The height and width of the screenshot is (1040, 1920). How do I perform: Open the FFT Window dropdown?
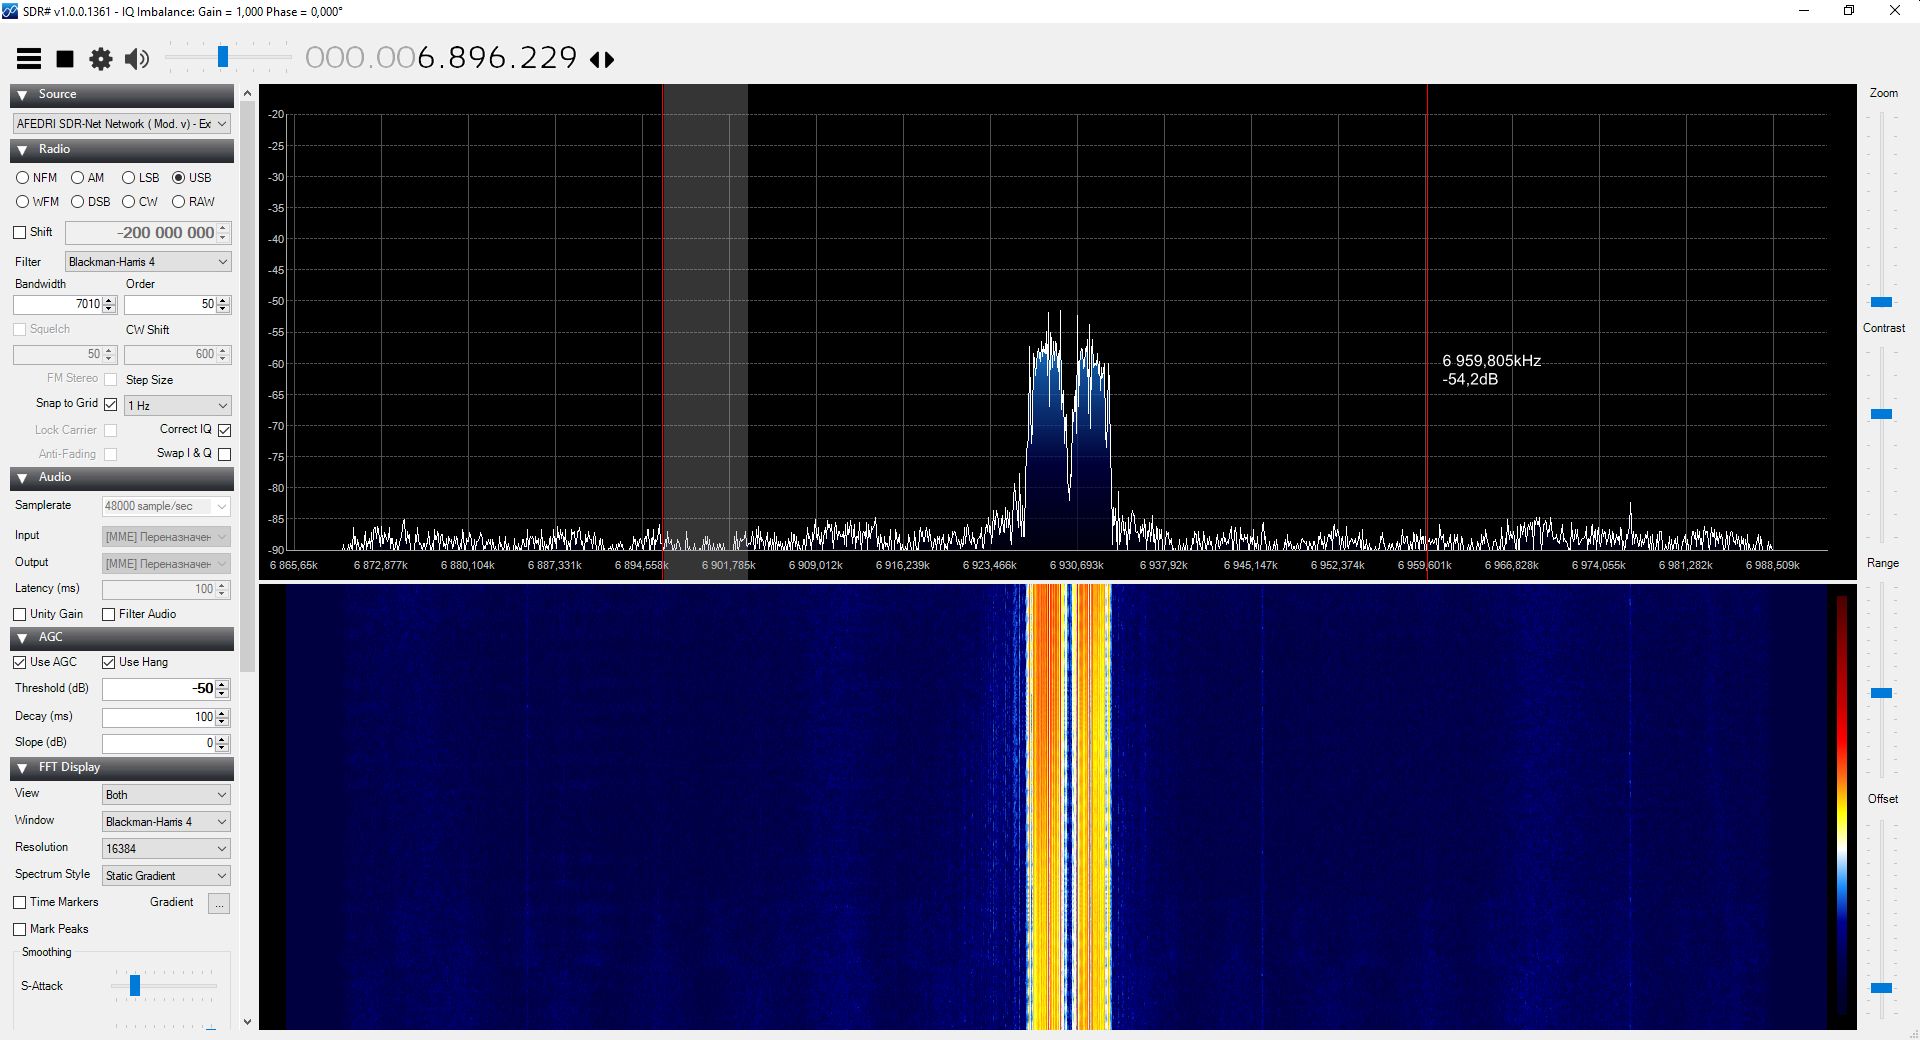[x=166, y=822]
